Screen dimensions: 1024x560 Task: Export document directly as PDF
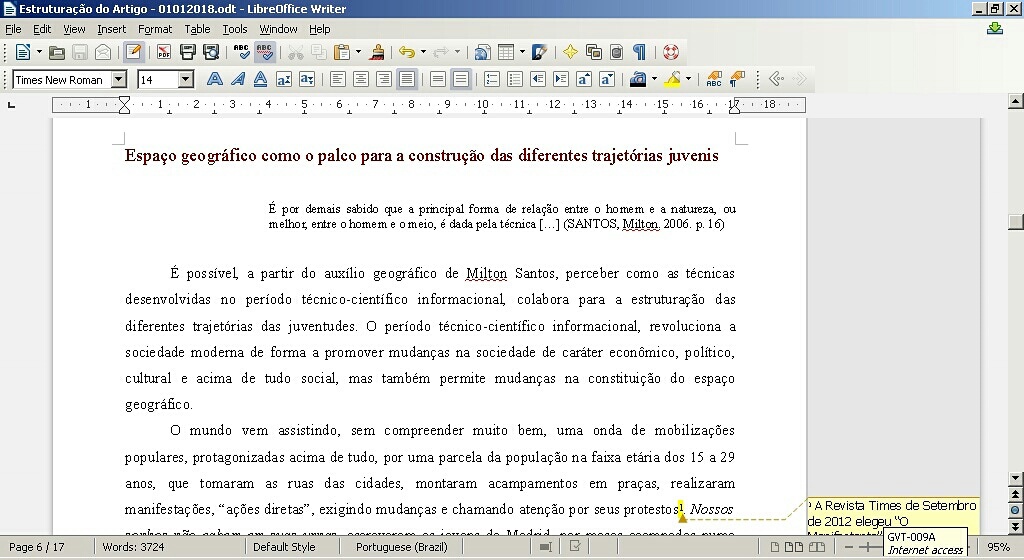coord(163,52)
